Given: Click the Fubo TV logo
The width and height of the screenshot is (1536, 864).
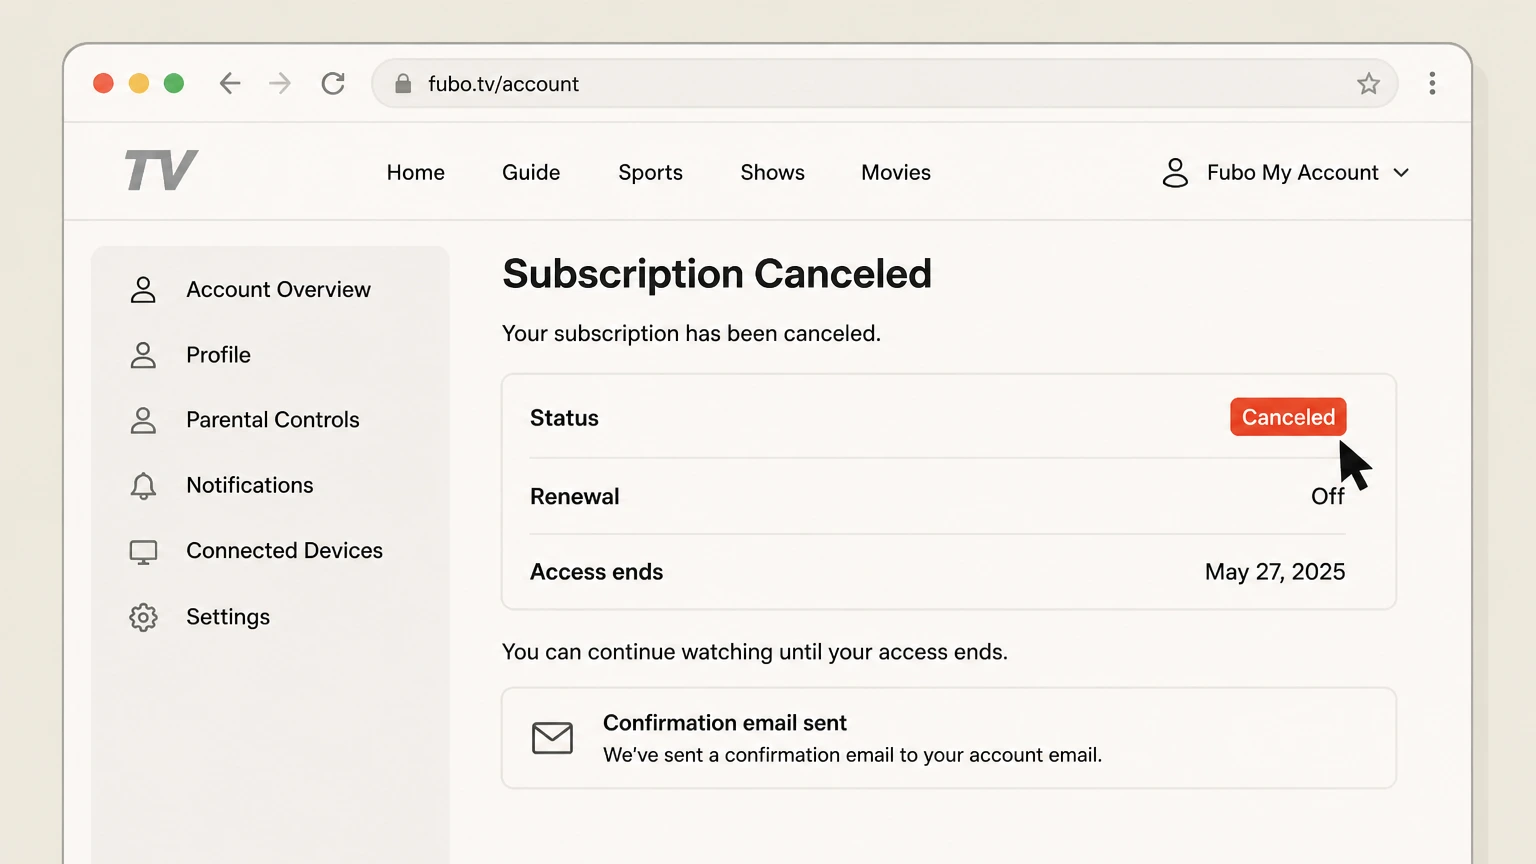Looking at the screenshot, I should click(x=161, y=171).
